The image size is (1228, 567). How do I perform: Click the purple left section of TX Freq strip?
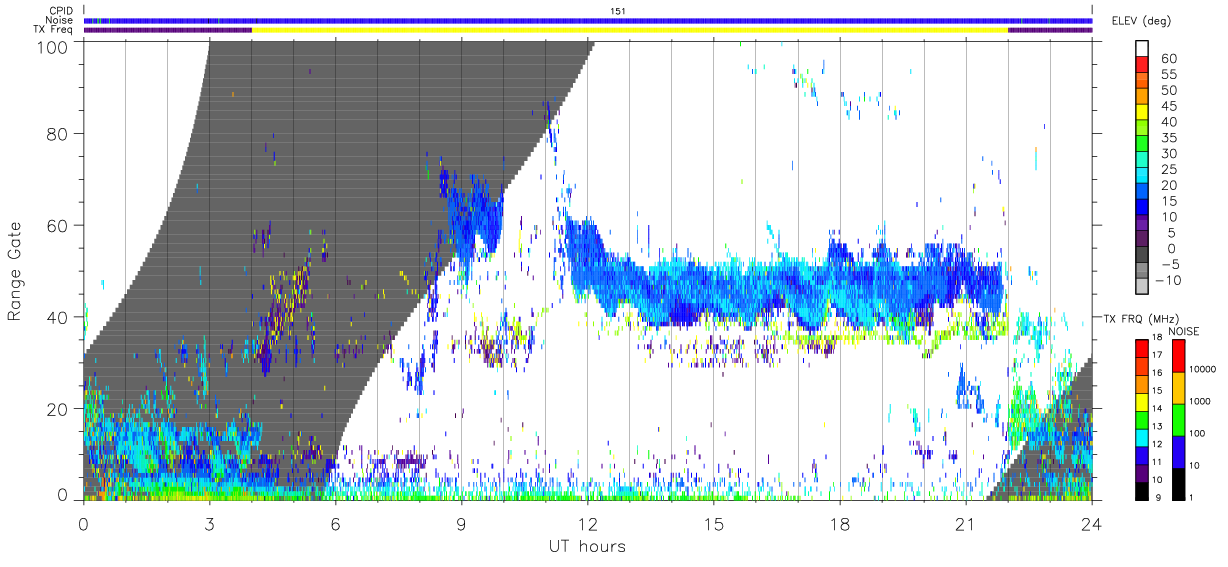click(x=168, y=30)
